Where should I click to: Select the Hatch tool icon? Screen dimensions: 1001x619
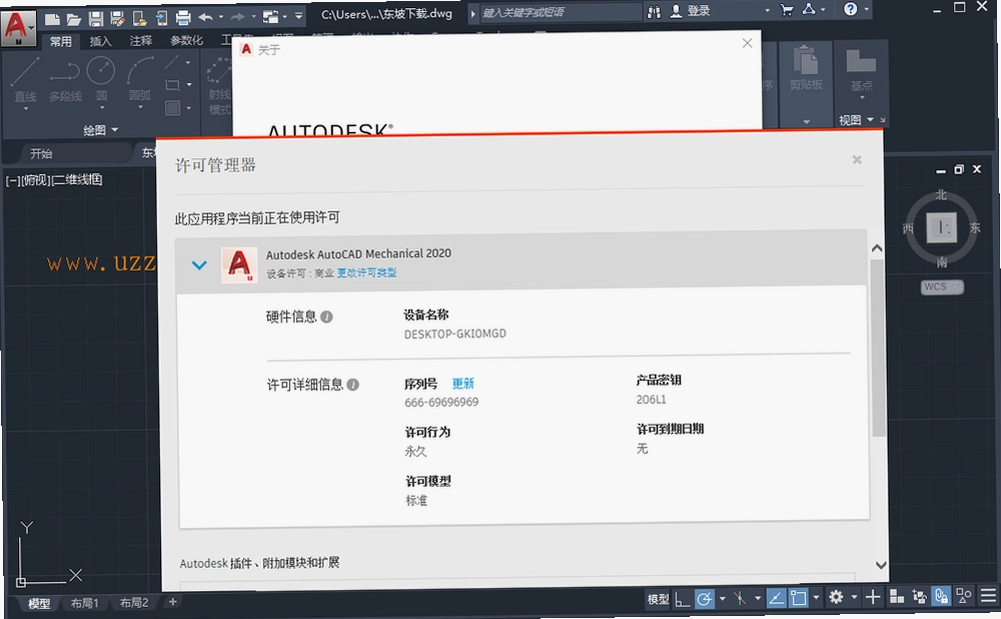(x=172, y=108)
